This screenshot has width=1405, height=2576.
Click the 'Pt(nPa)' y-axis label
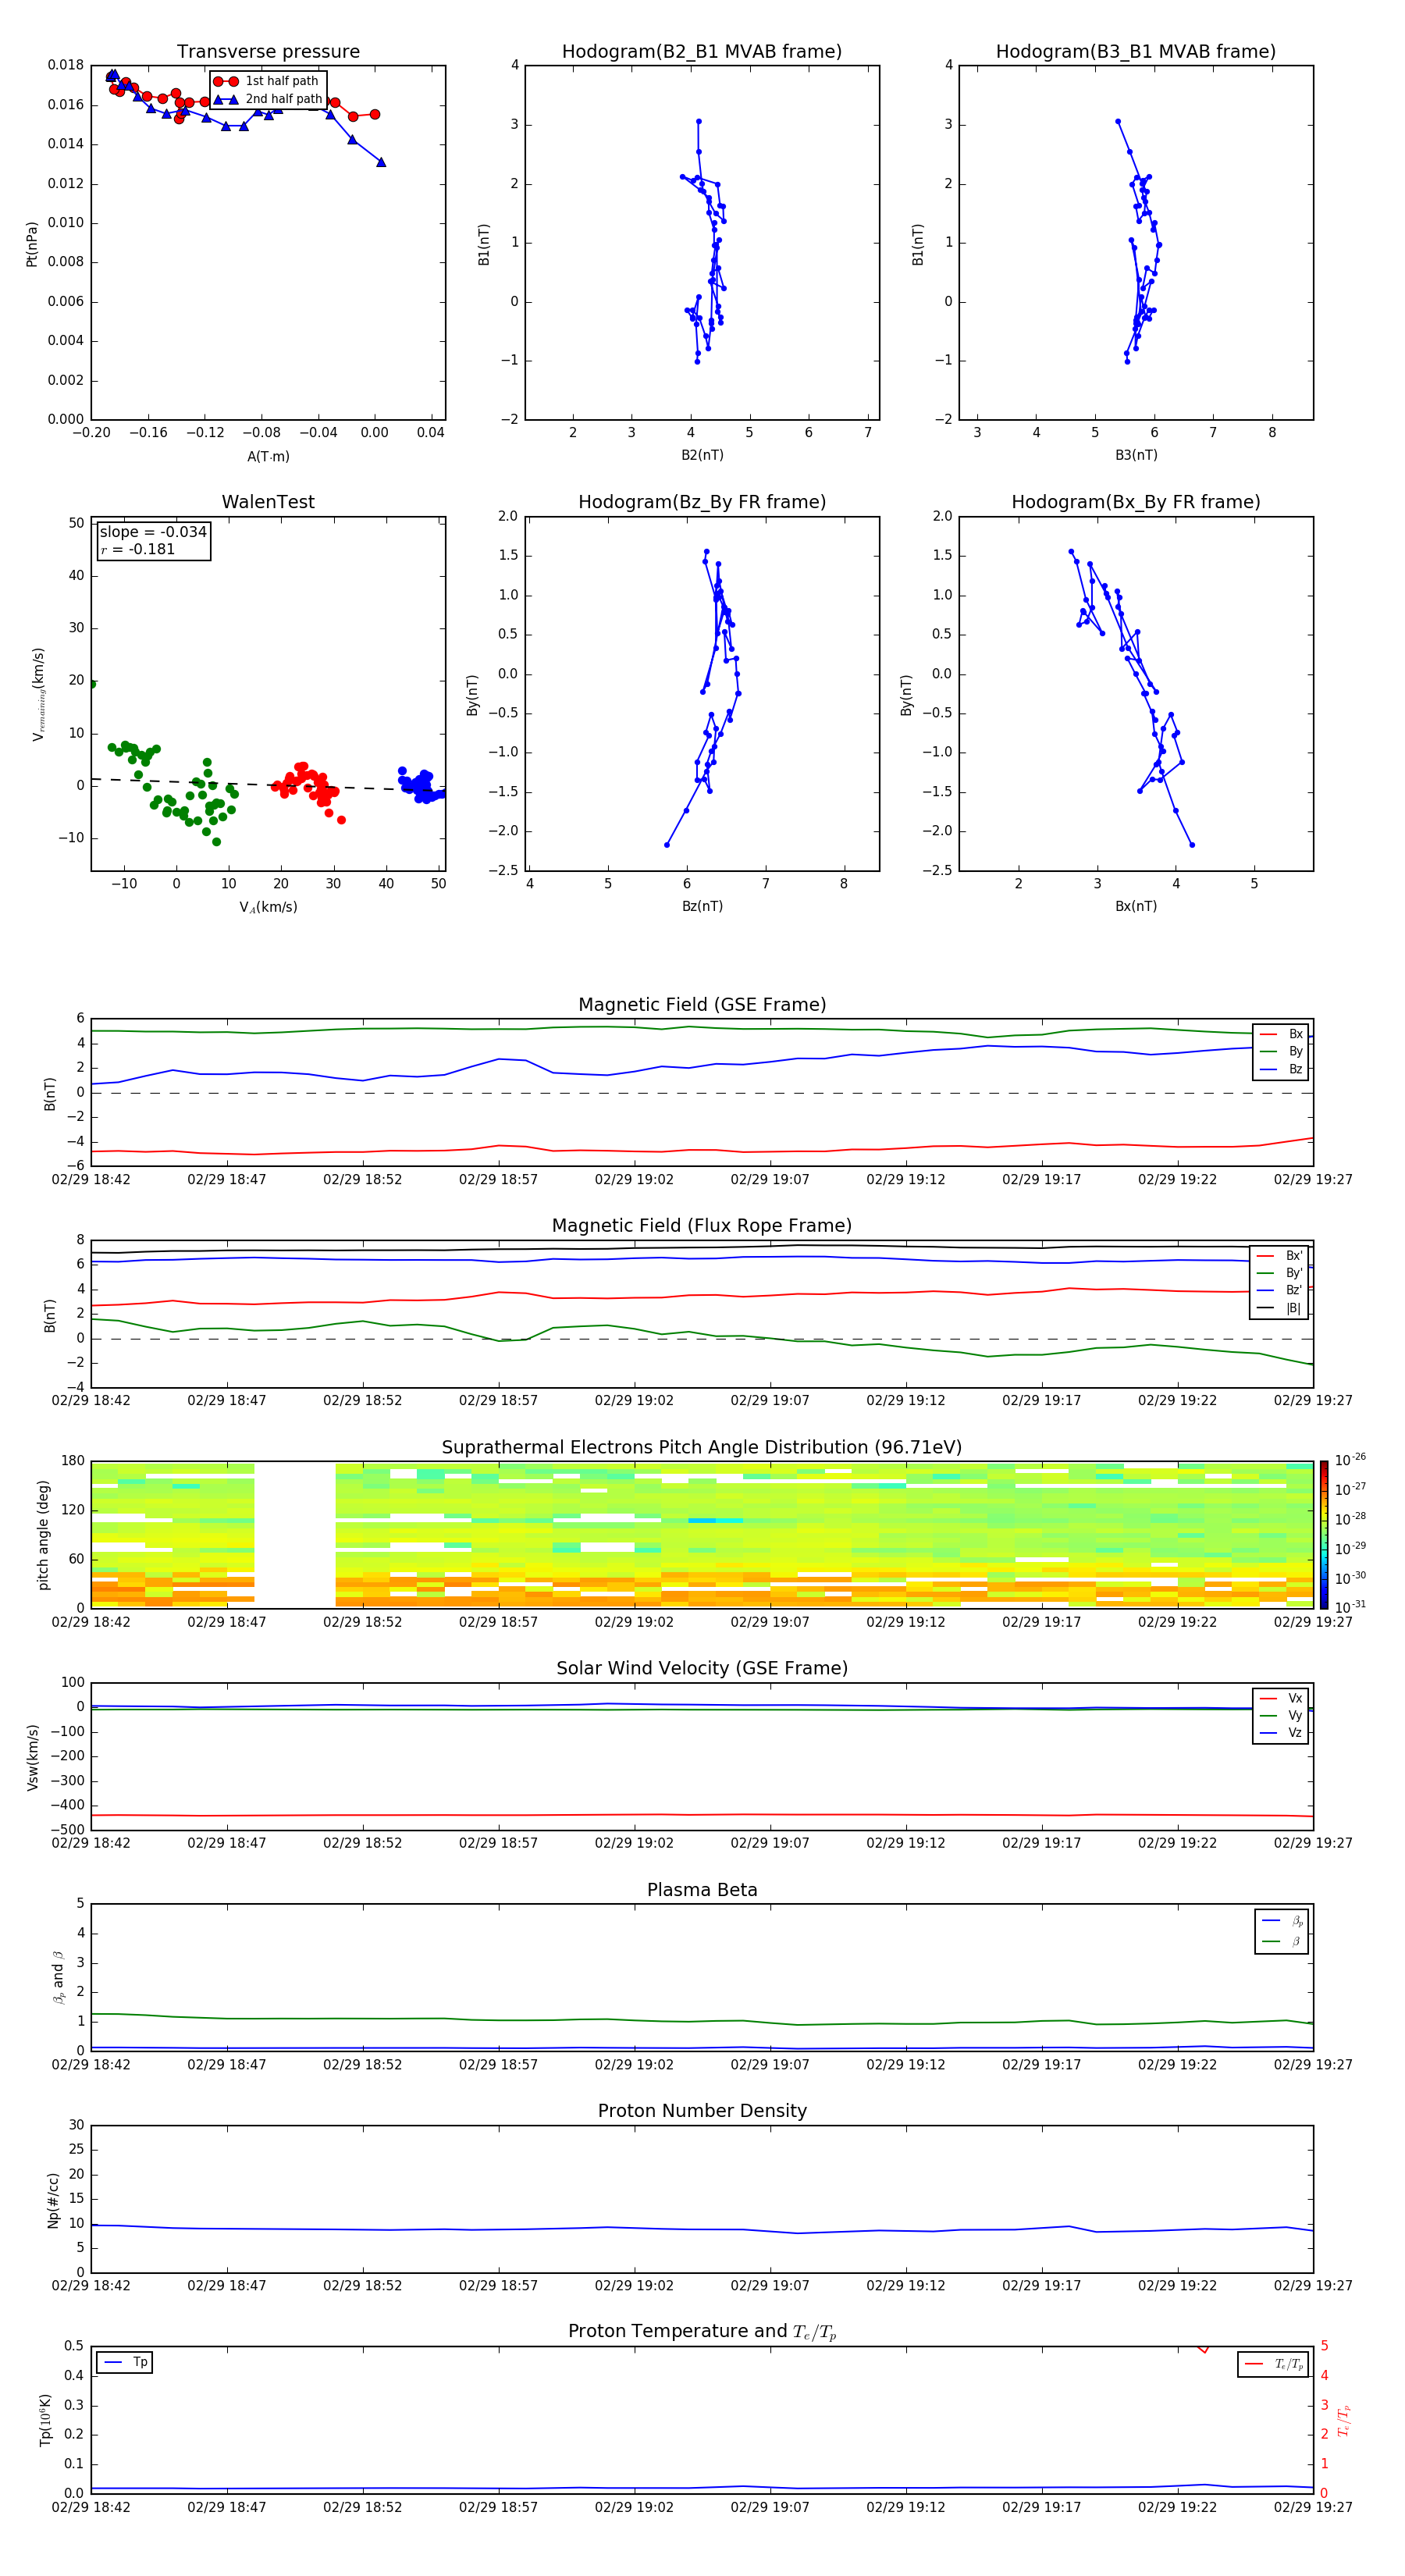click(x=32, y=244)
